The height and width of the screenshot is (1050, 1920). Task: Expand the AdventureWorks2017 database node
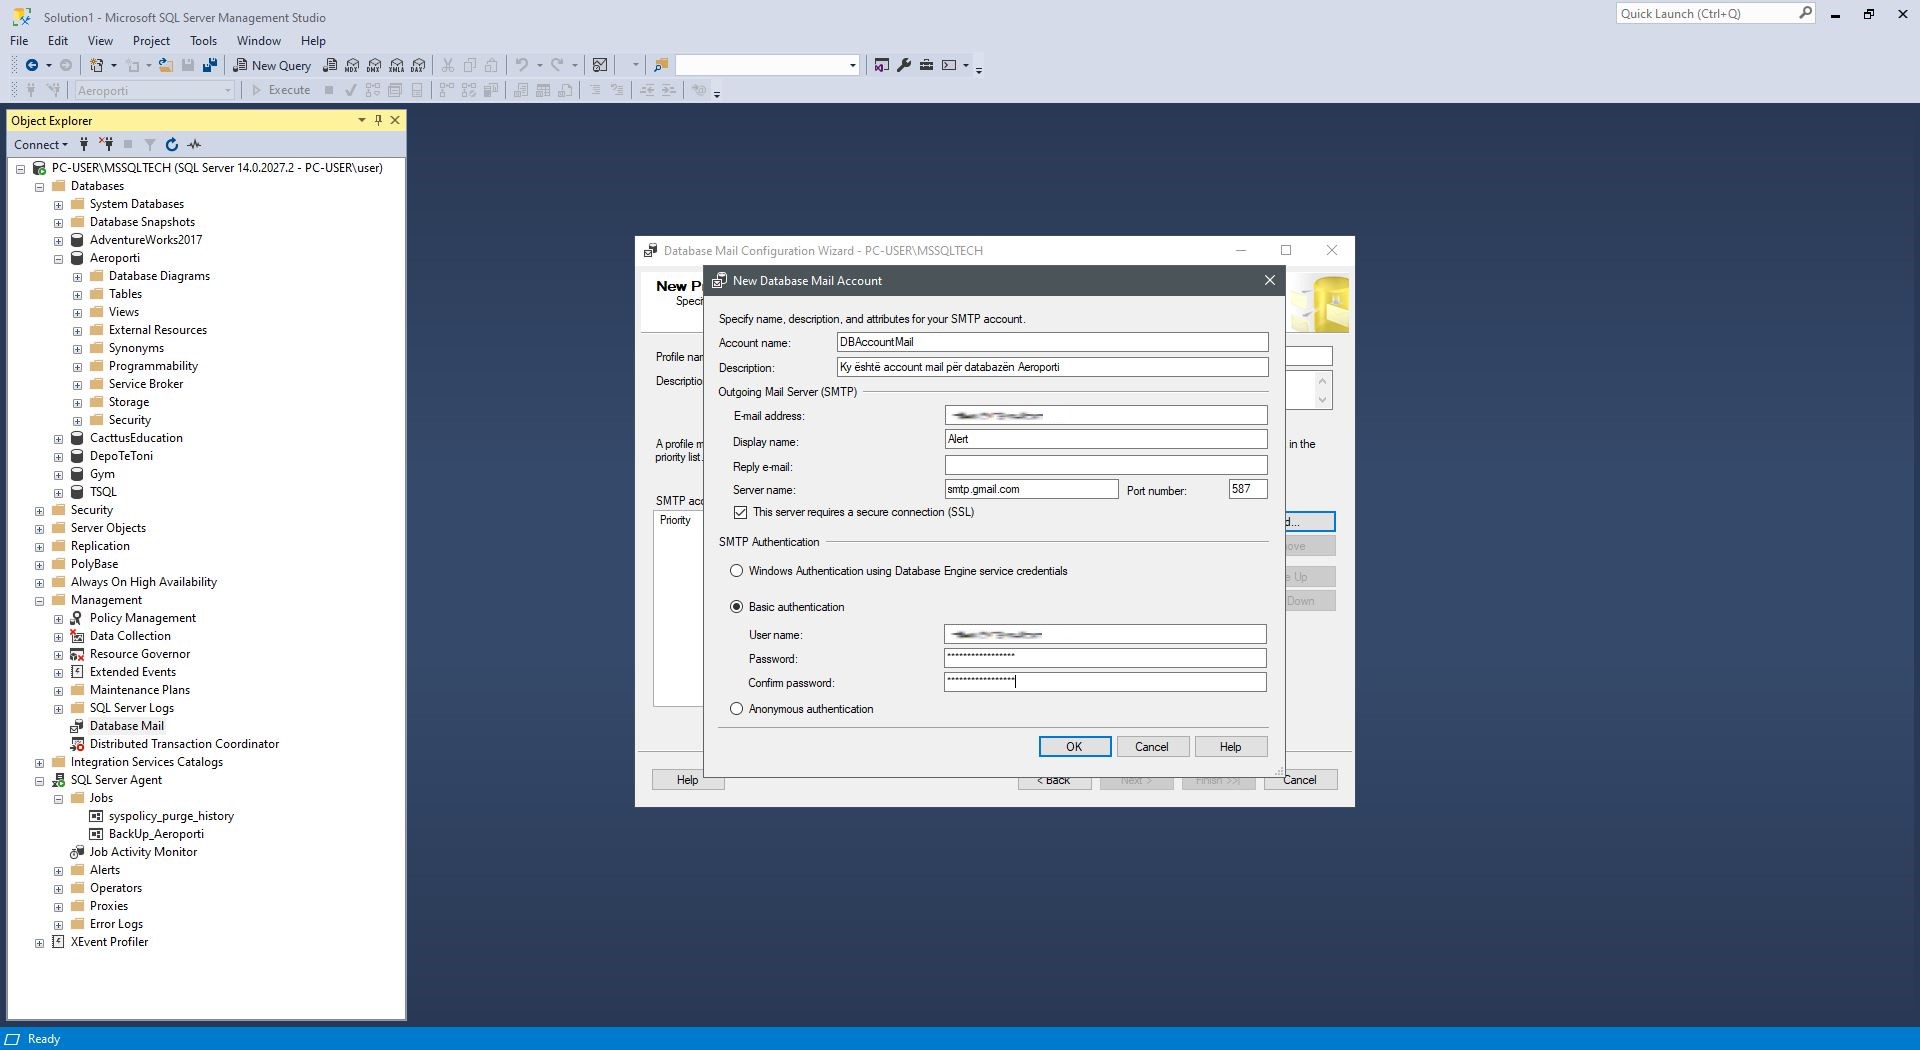pyautogui.click(x=58, y=241)
